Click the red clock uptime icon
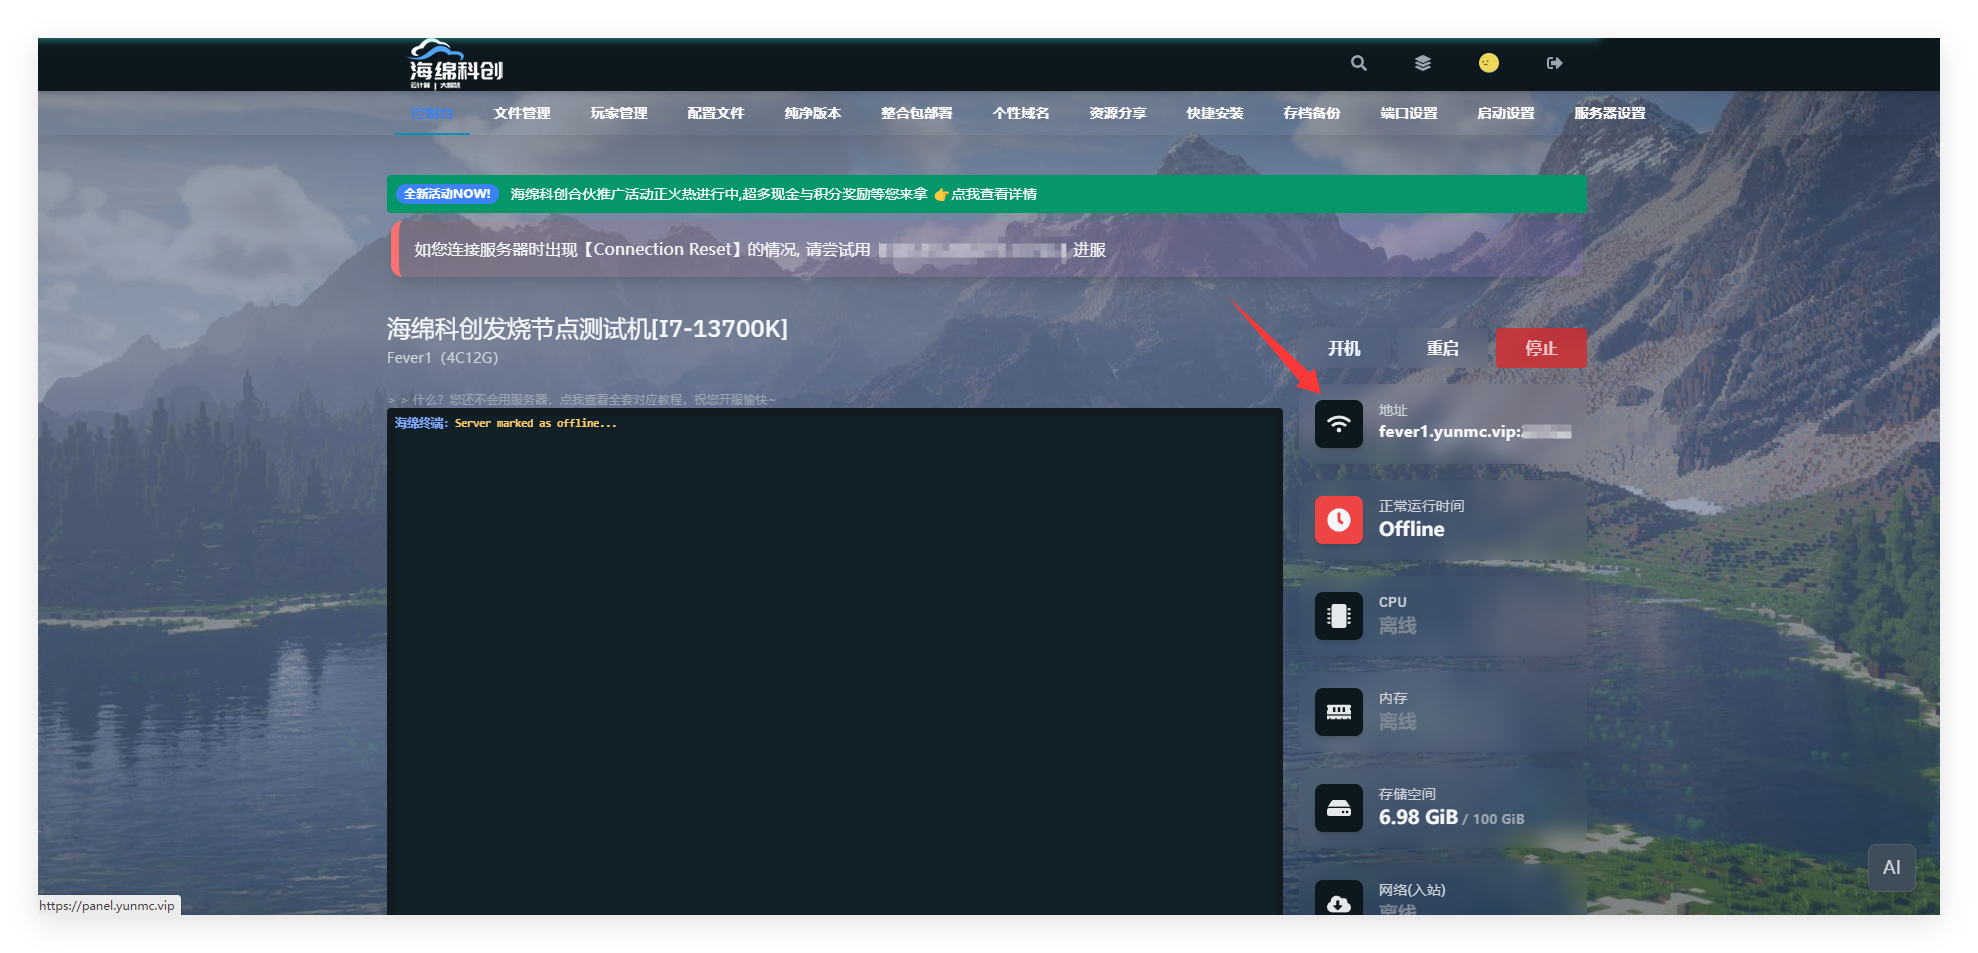The image size is (1978, 953). pos(1338,520)
